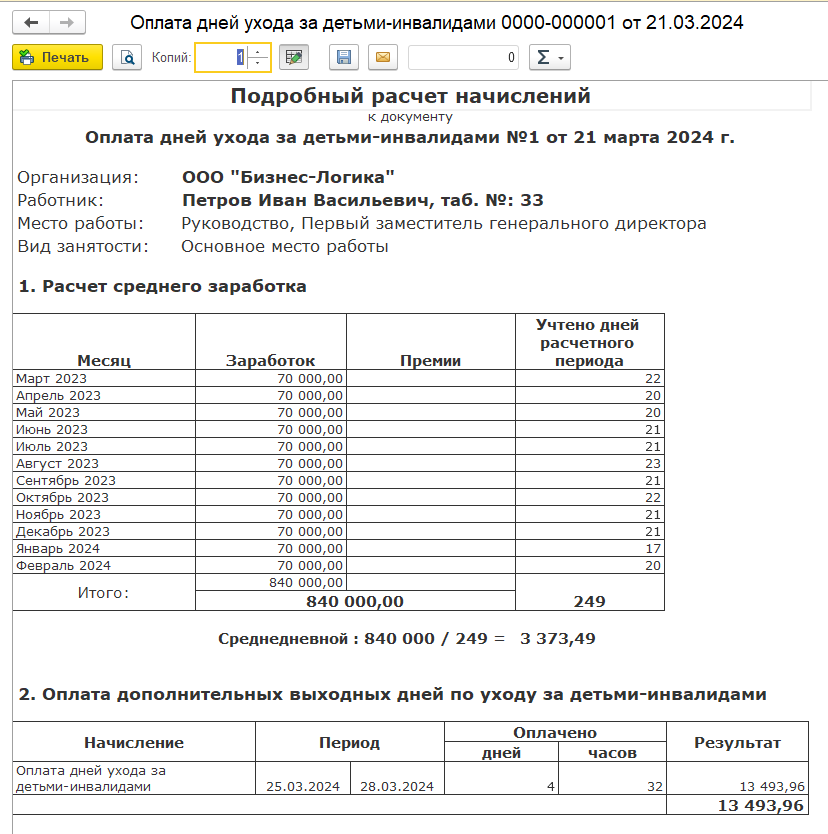Click the Учтено дней расчетного периода header

[x=590, y=343]
